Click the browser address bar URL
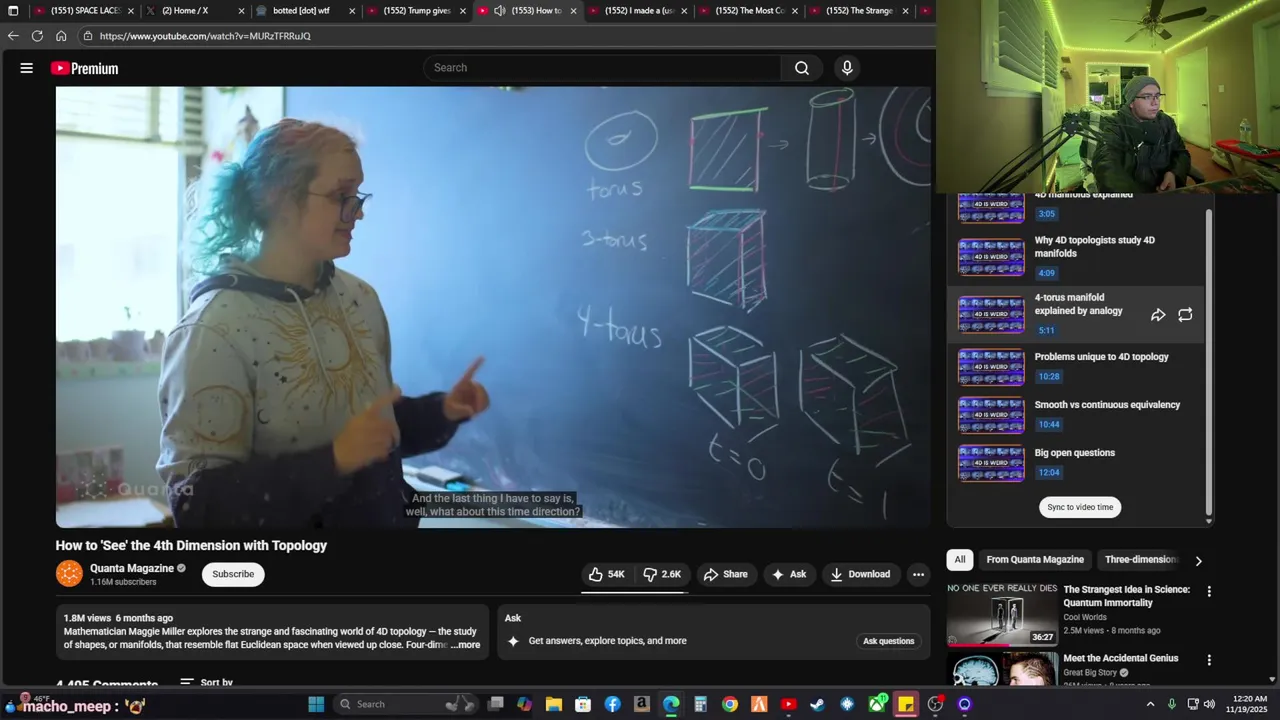Viewport: 1280px width, 720px height. tap(205, 36)
